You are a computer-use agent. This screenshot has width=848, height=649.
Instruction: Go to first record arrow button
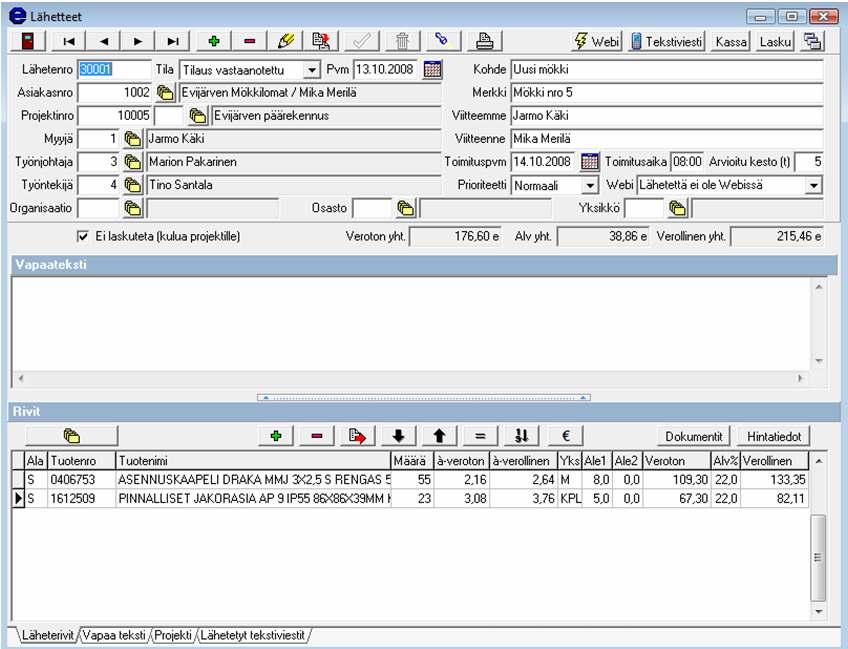coord(69,41)
